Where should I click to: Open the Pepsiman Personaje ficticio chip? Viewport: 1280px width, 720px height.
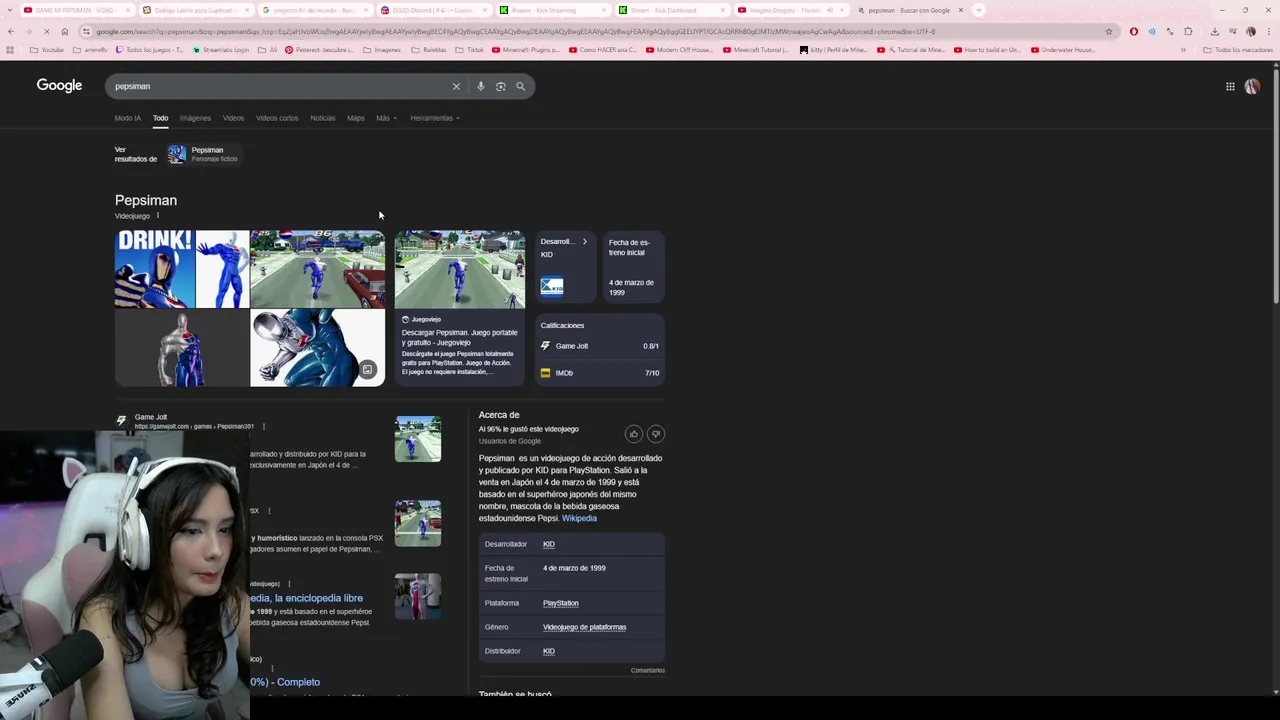pos(203,154)
